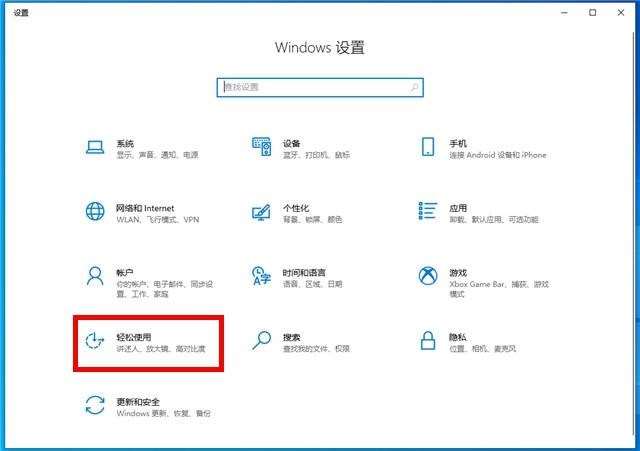Click the 更新和安全 refresh arrows icon
The width and height of the screenshot is (640, 451).
click(x=95, y=405)
